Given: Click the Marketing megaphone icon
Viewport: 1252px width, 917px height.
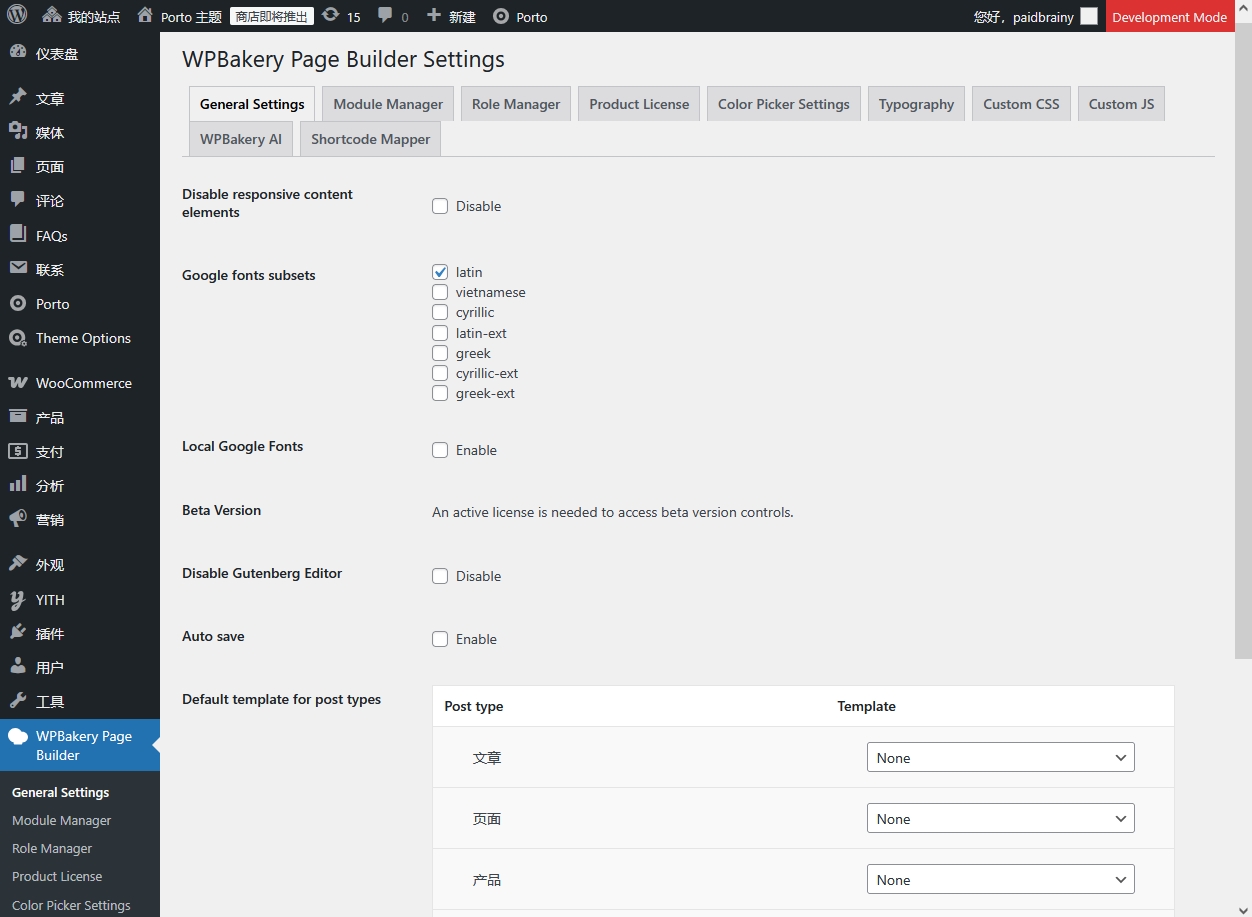Looking at the screenshot, I should click(x=18, y=519).
